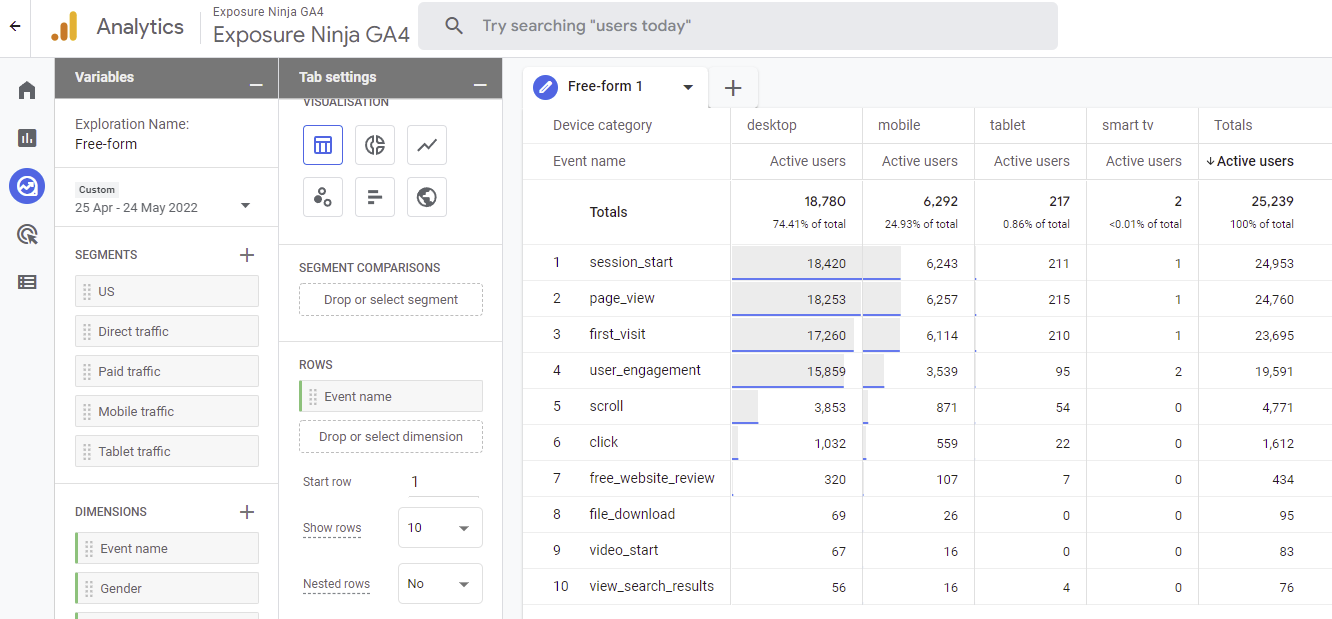Minimize the Tab settings panel
Viewport: 1332px width, 619px height.
[x=480, y=84]
